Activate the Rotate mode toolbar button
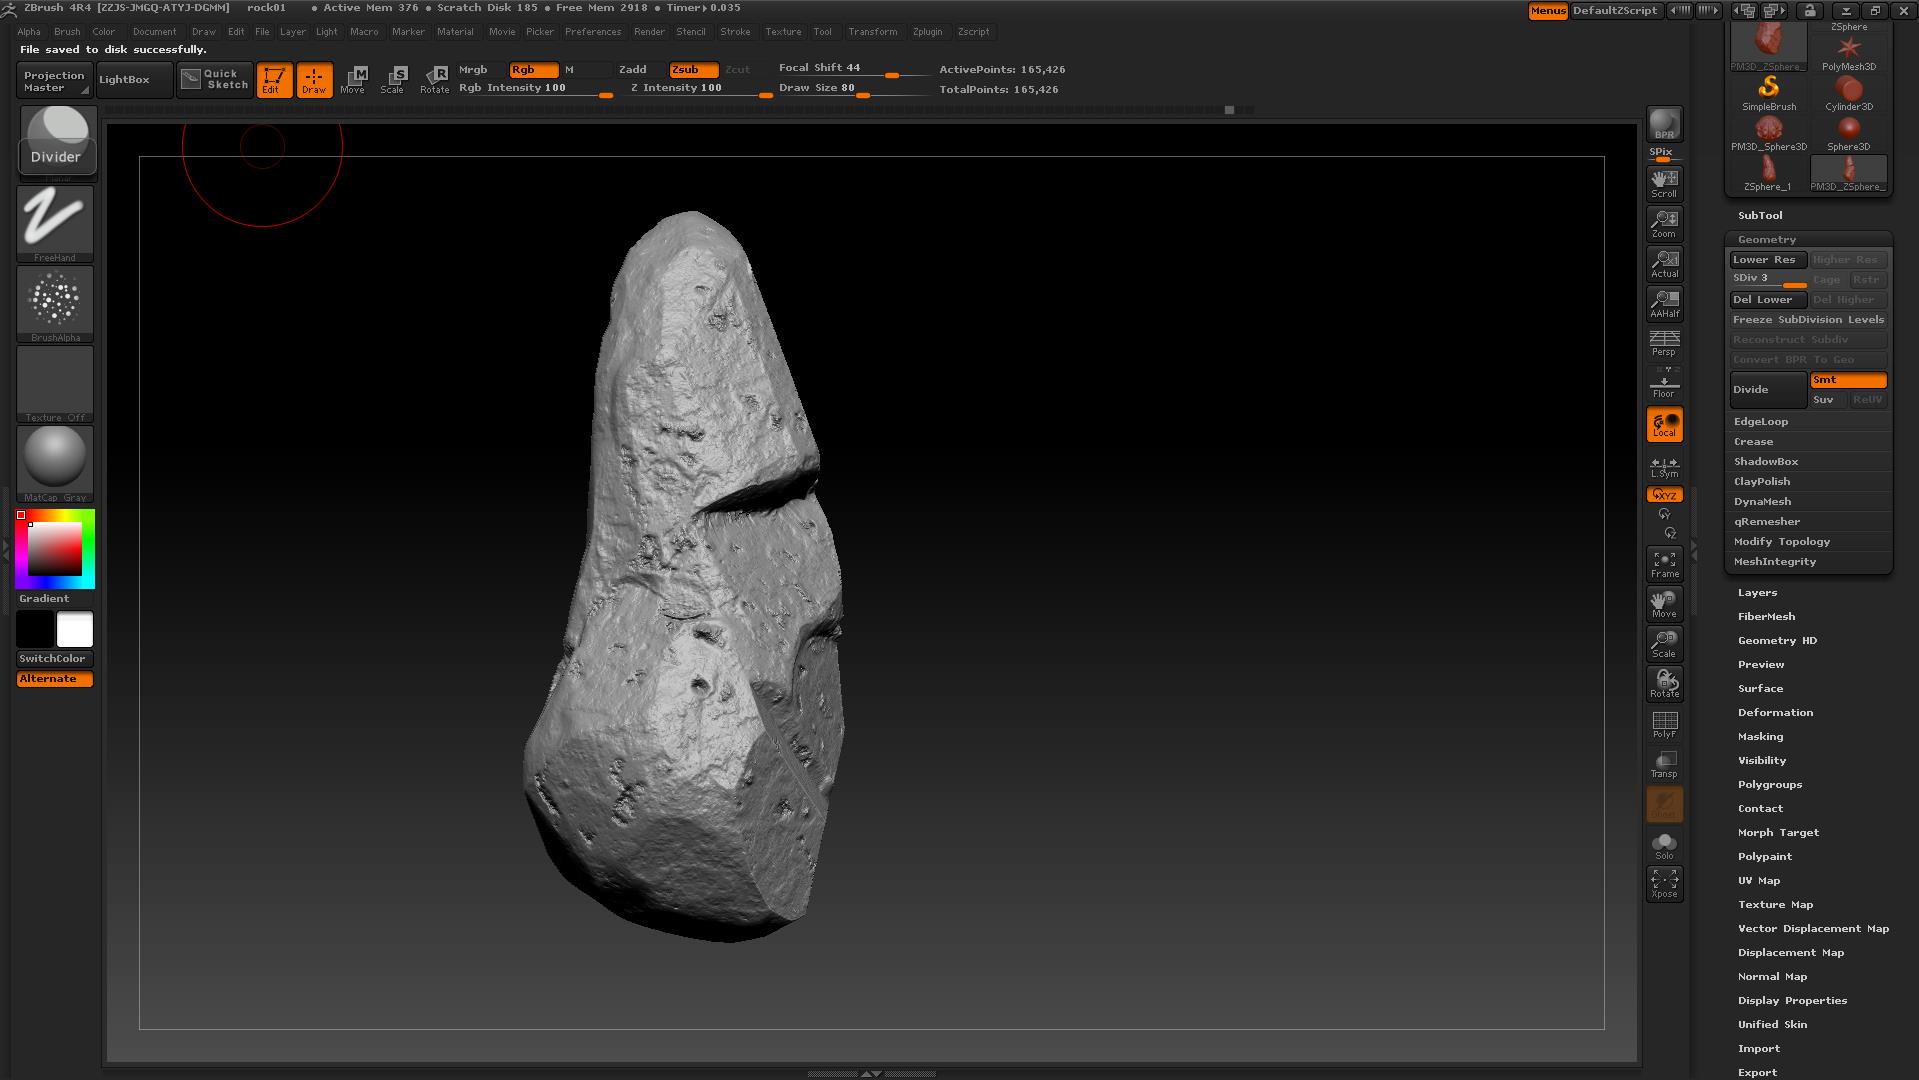Screen dimensions: 1919x1080 pyautogui.click(x=435, y=80)
